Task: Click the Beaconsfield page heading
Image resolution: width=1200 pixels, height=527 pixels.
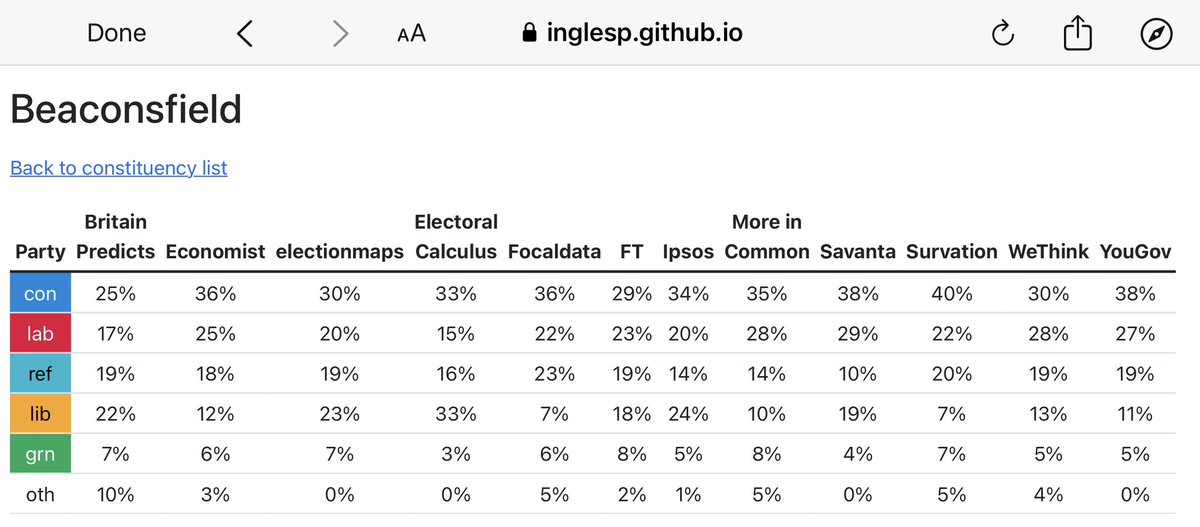Action: point(126,109)
